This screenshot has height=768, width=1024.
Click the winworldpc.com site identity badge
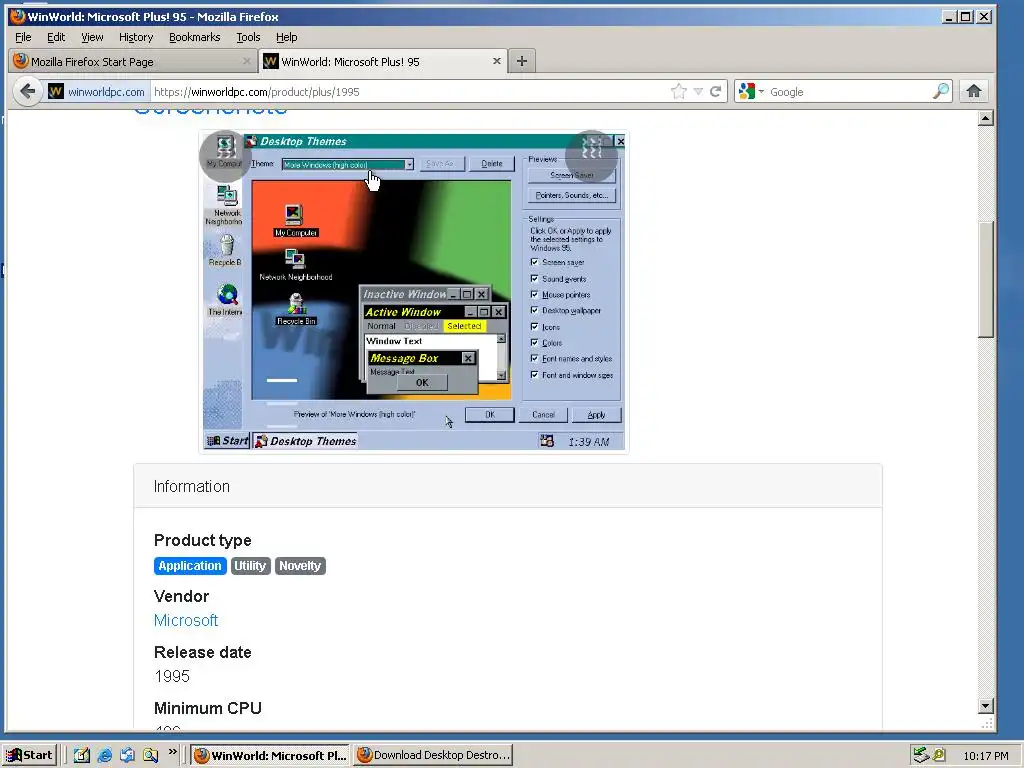coord(97,91)
